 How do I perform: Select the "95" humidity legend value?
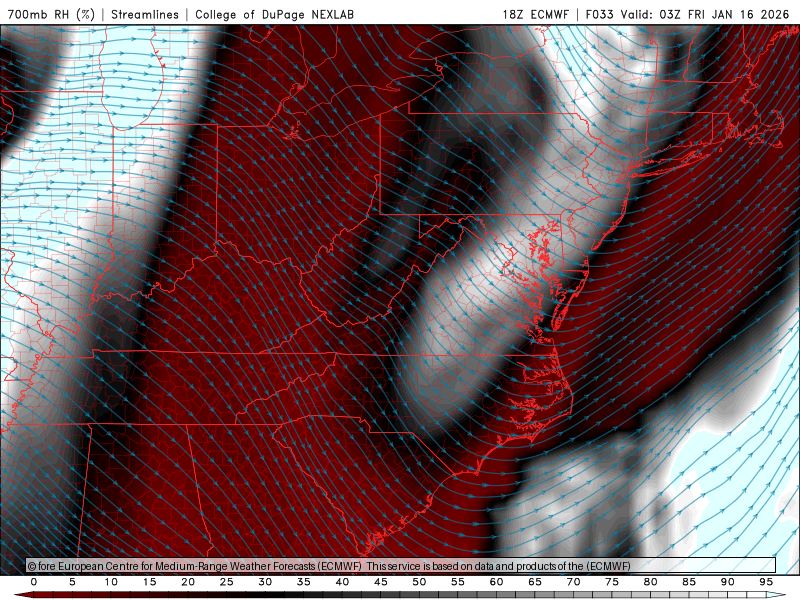coord(766,582)
